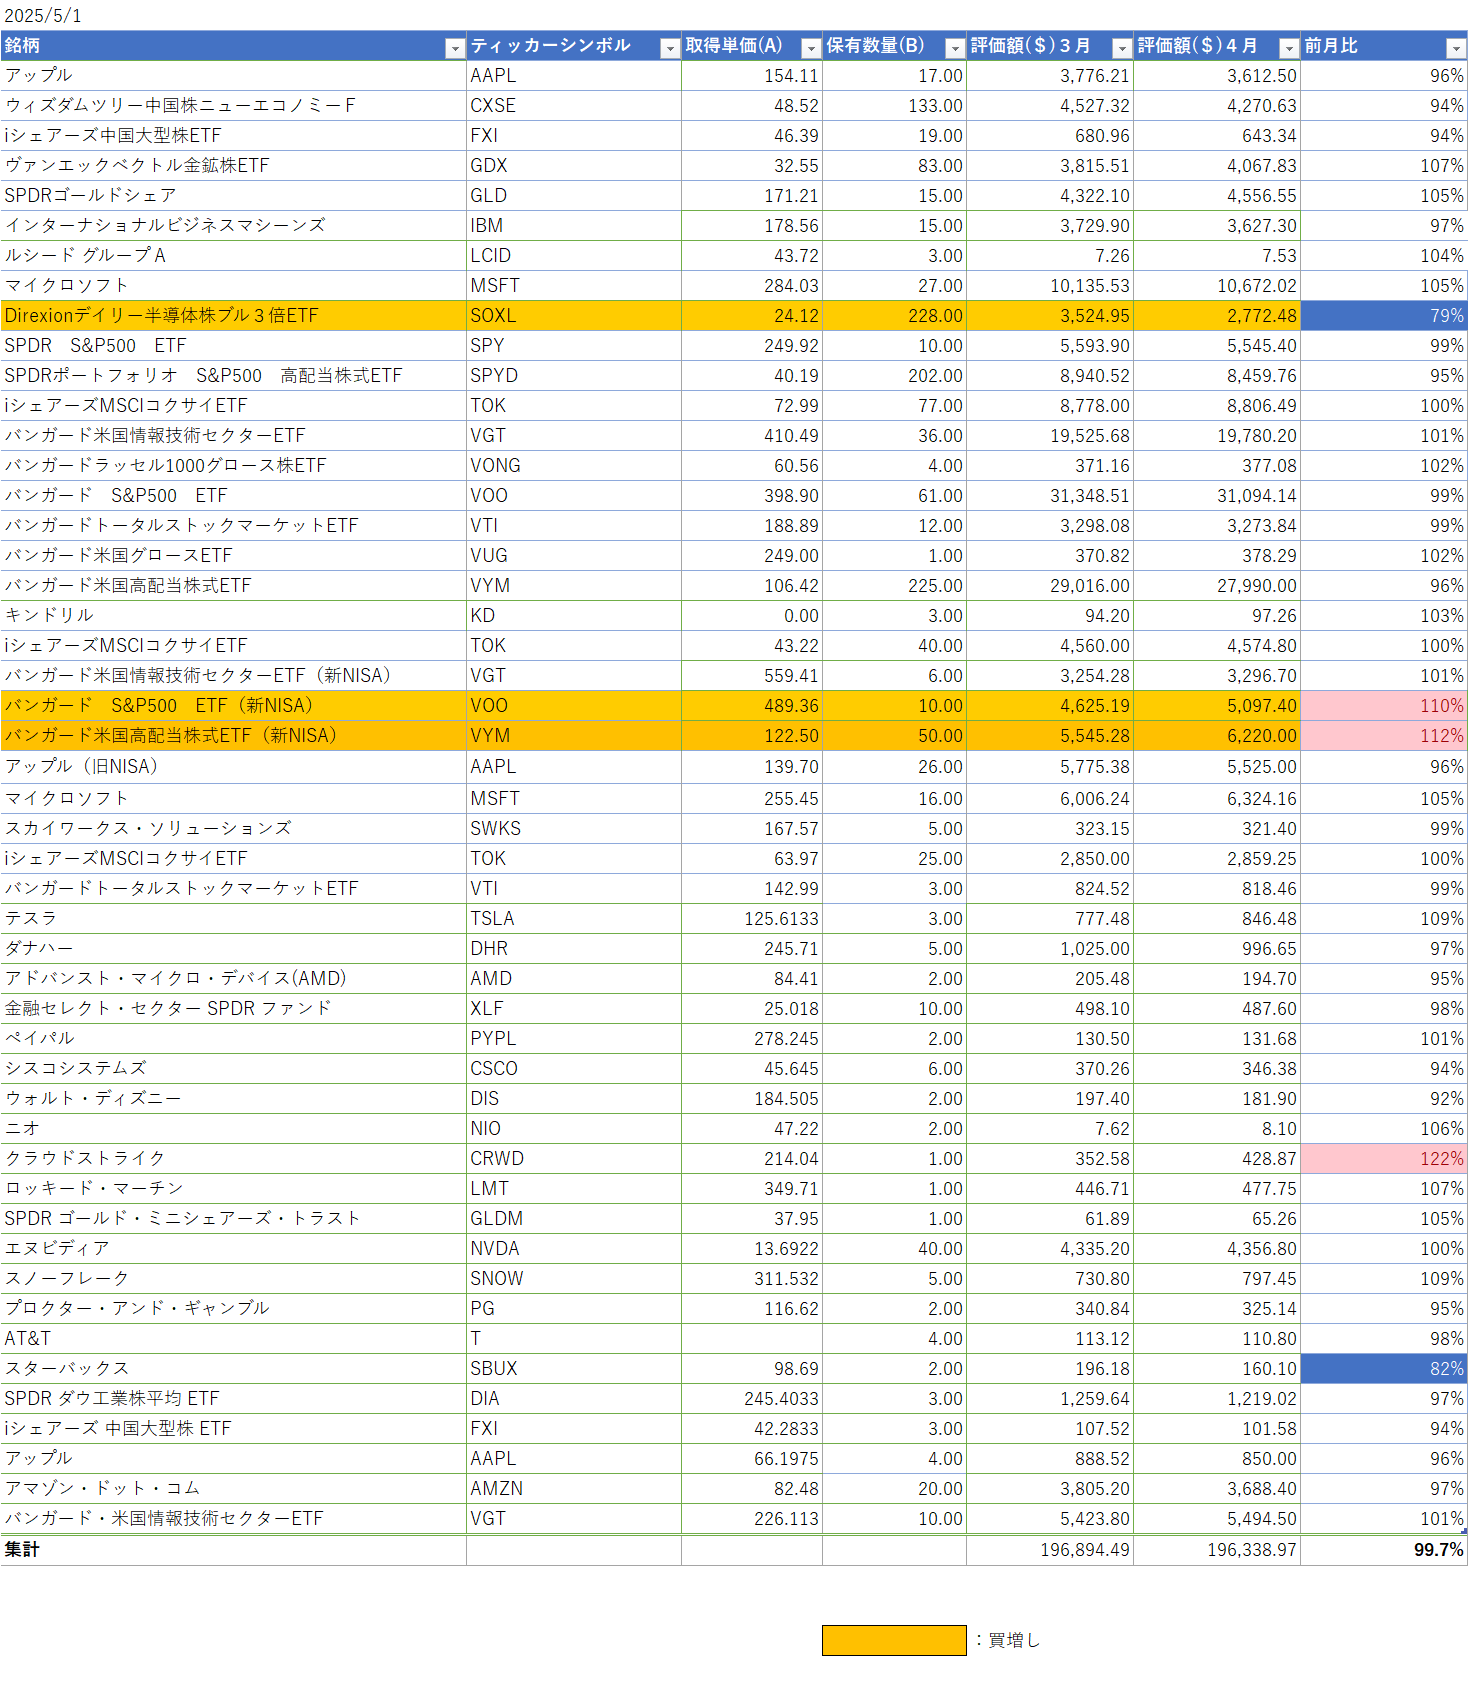Select the ticker cell NIO
The image size is (1468, 1686).
click(574, 1129)
